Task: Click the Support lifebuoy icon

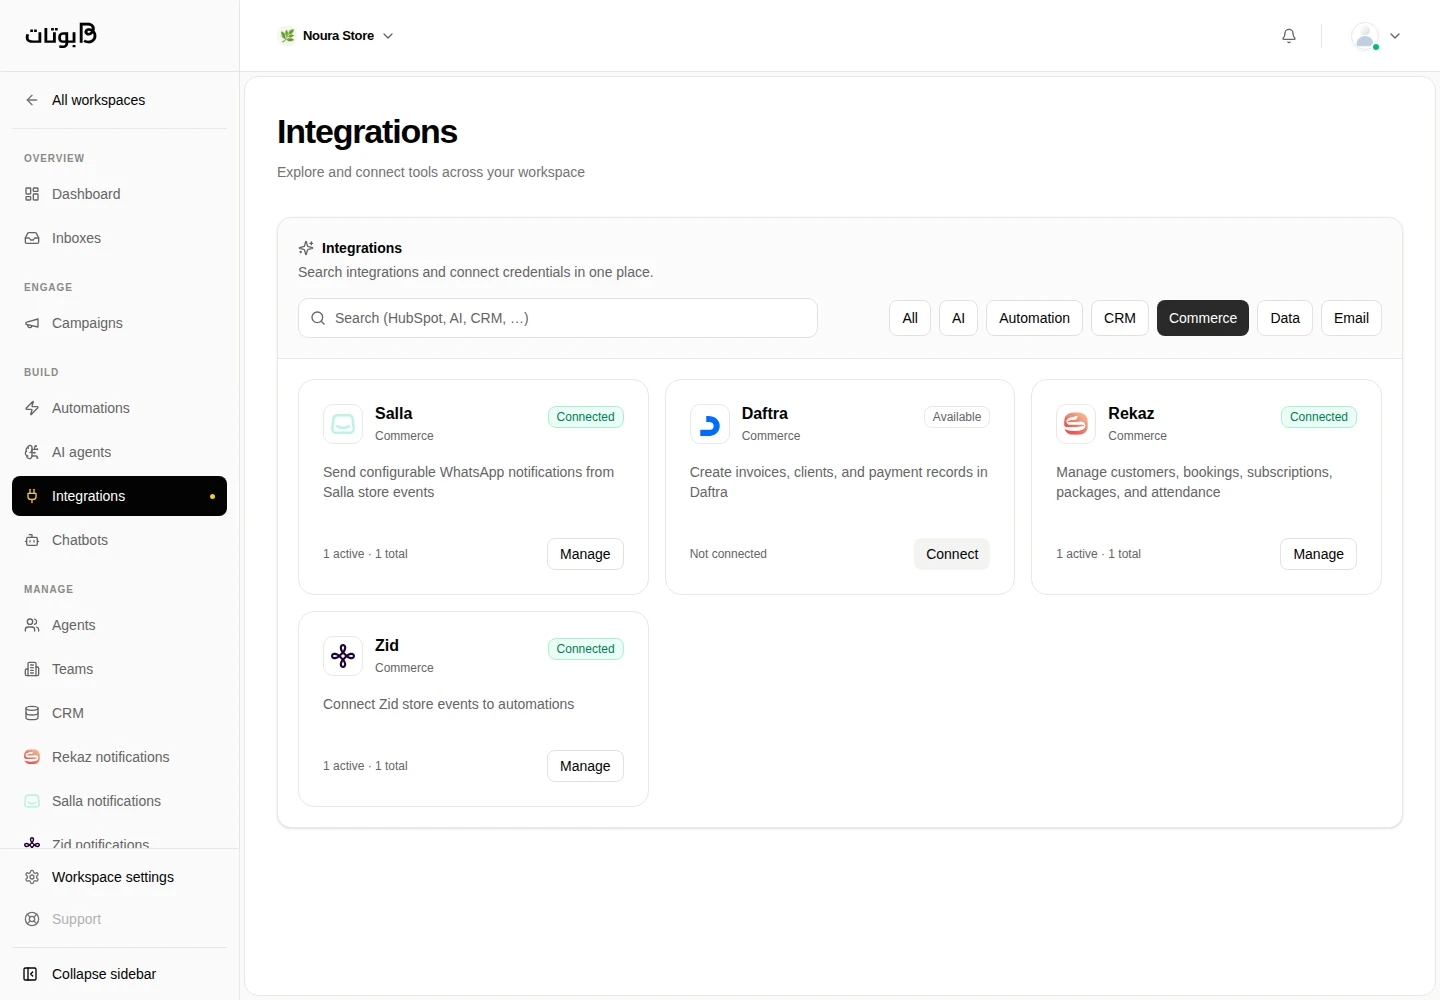Action: click(32, 919)
